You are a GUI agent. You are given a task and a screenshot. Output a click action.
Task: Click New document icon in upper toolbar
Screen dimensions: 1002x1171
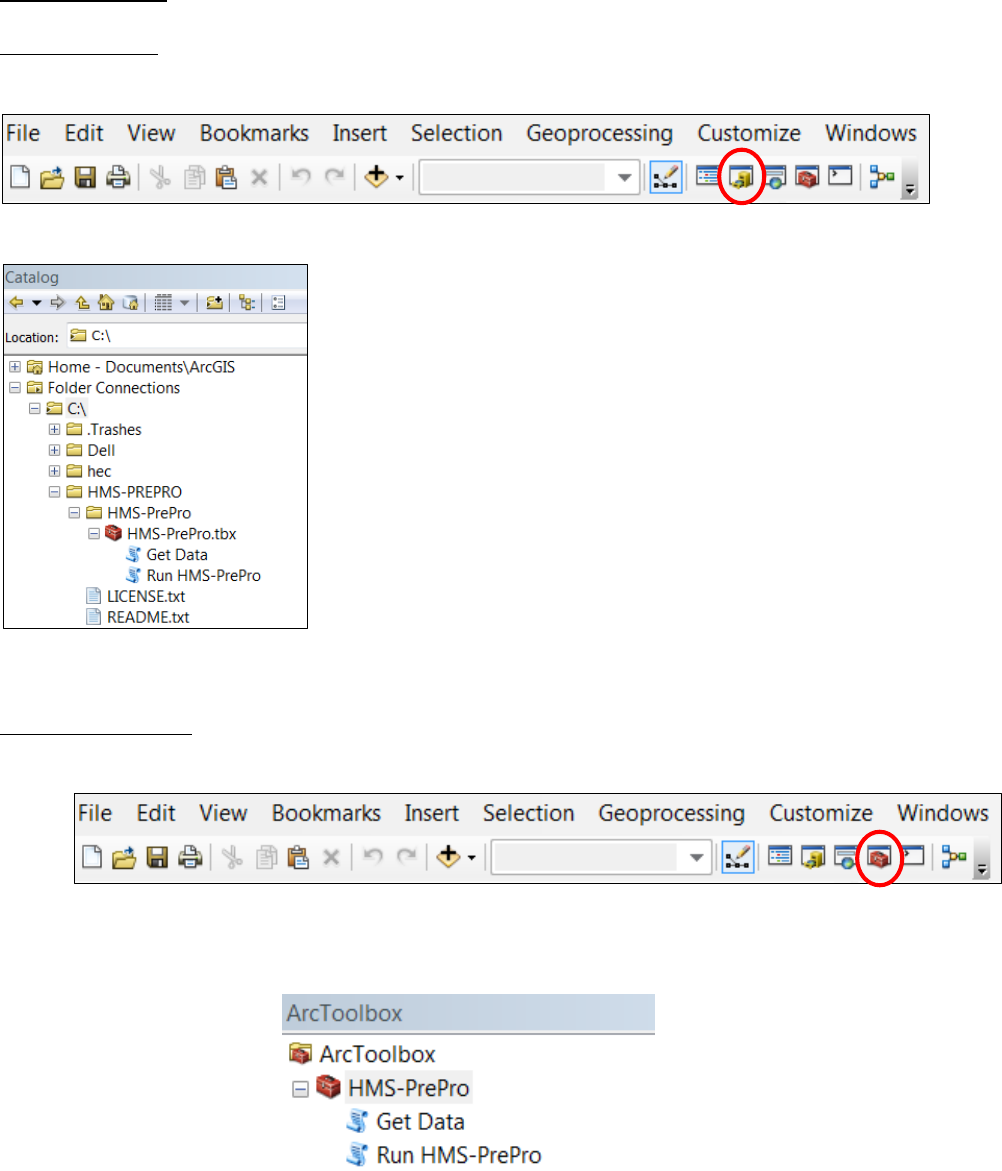click(20, 178)
